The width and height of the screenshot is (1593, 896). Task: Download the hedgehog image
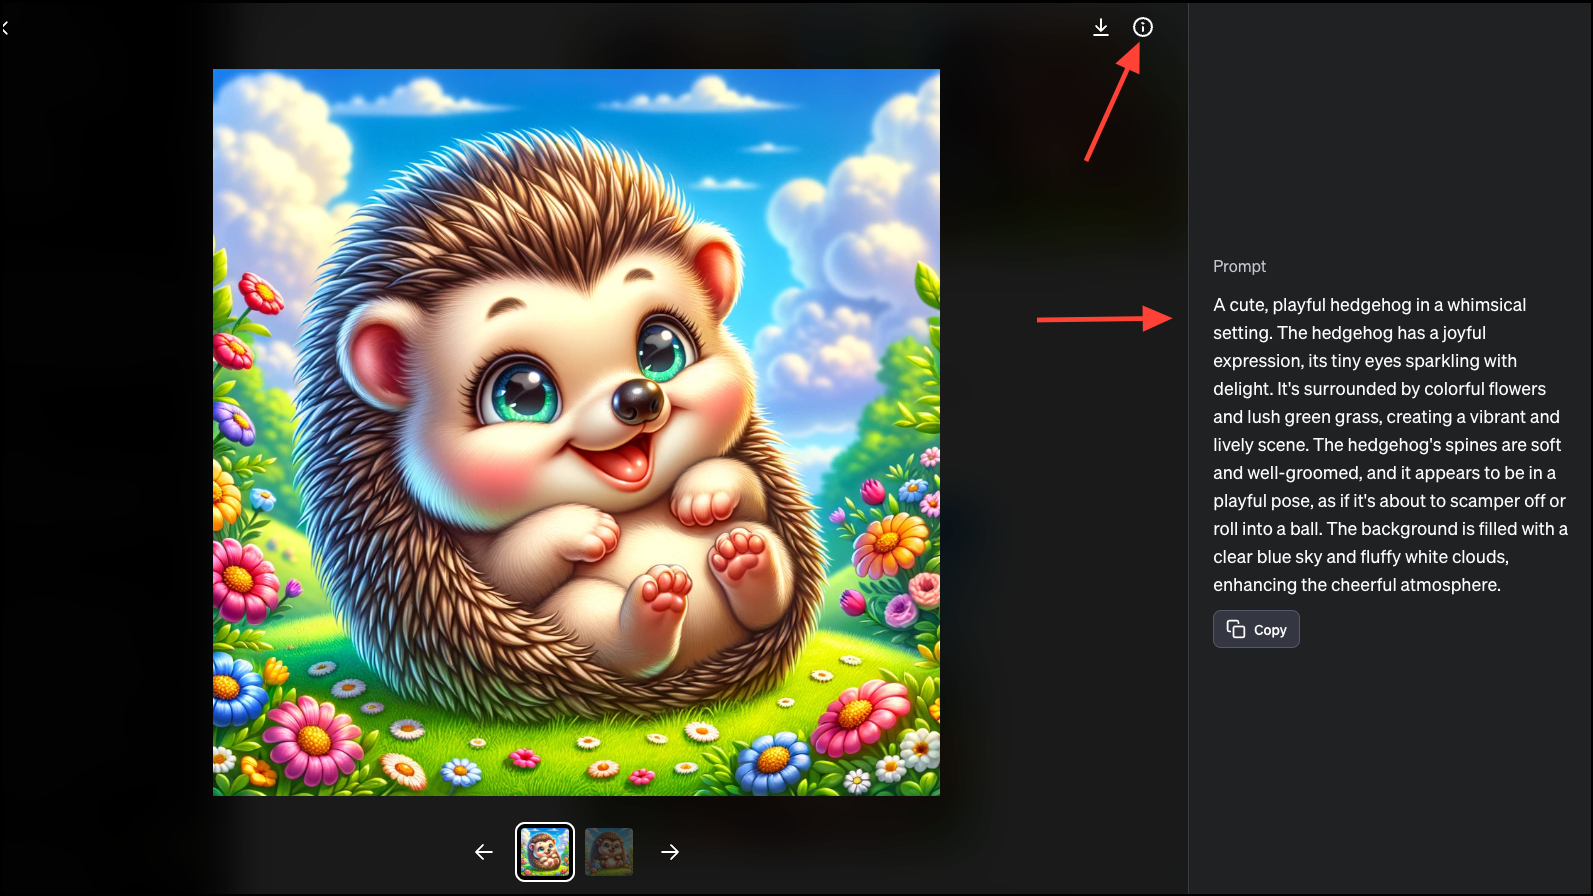[x=1101, y=28]
